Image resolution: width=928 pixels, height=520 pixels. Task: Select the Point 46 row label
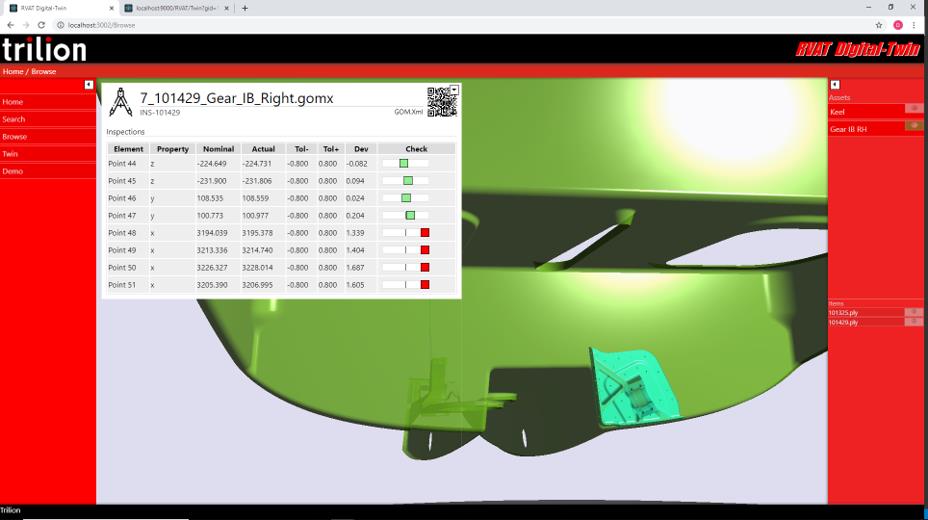[122, 198]
